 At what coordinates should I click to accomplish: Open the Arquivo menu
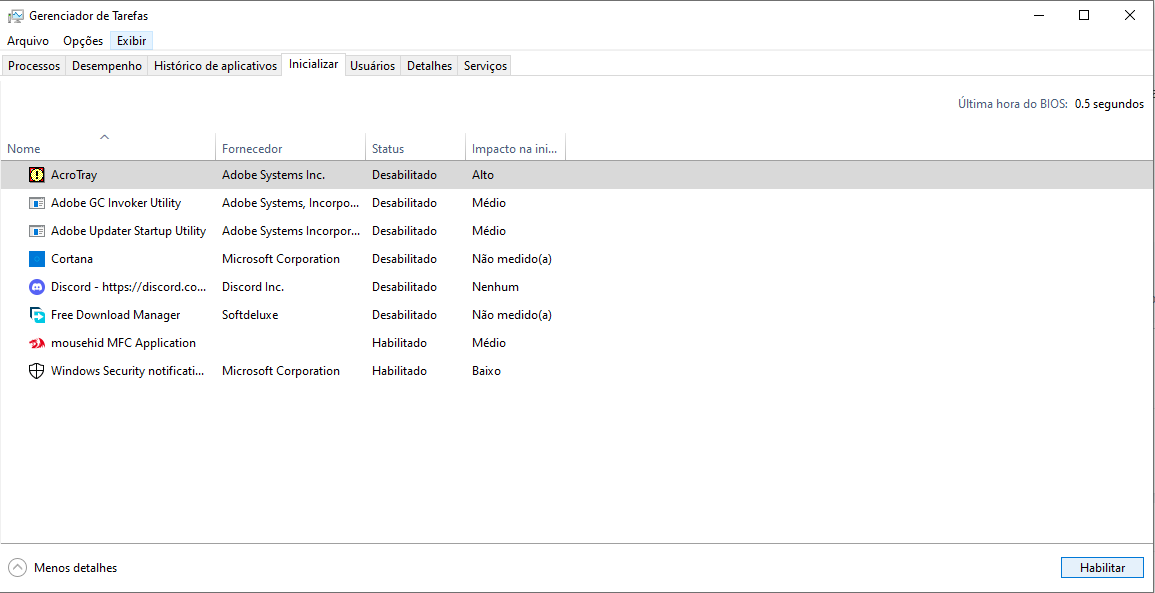click(28, 41)
